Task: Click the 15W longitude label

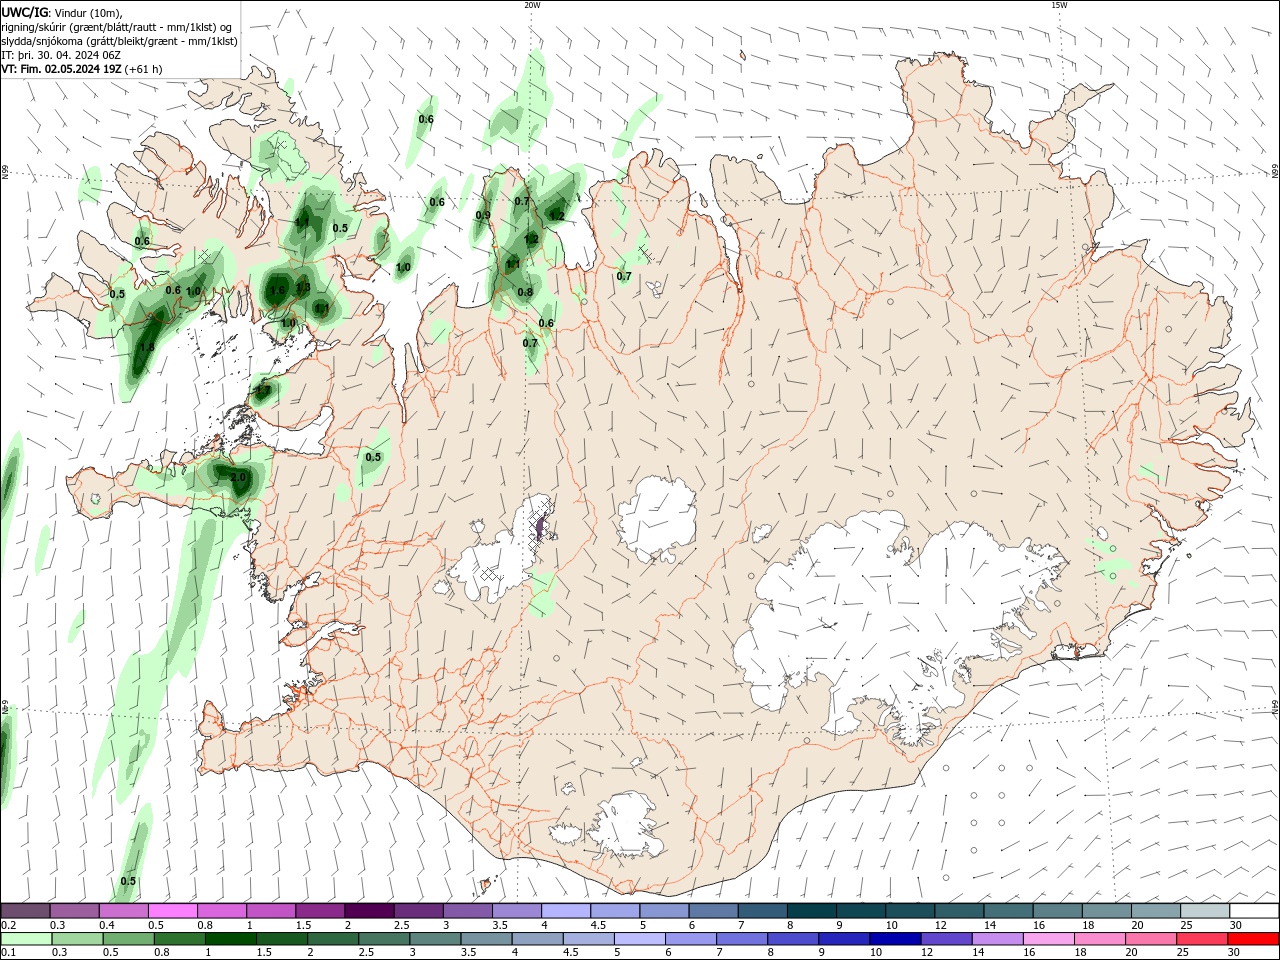Action: click(1059, 5)
